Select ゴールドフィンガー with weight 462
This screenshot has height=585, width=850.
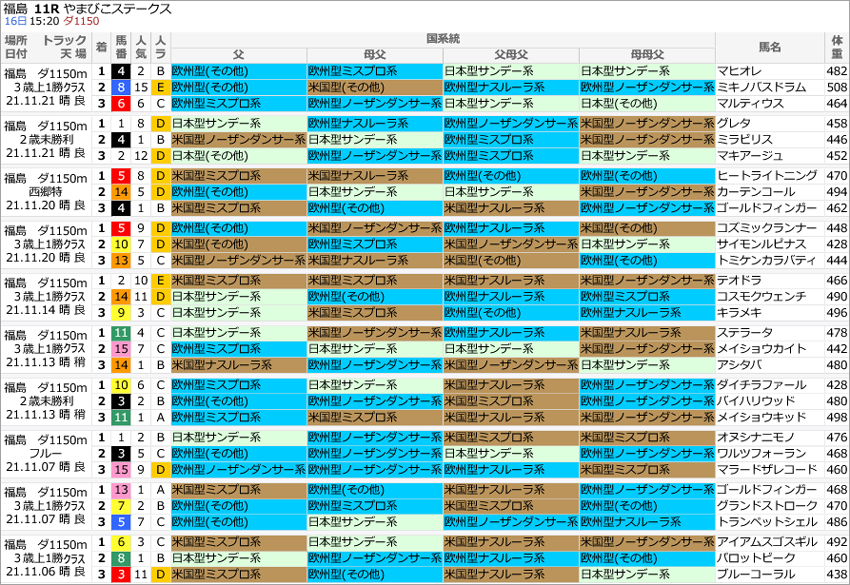pos(767,208)
